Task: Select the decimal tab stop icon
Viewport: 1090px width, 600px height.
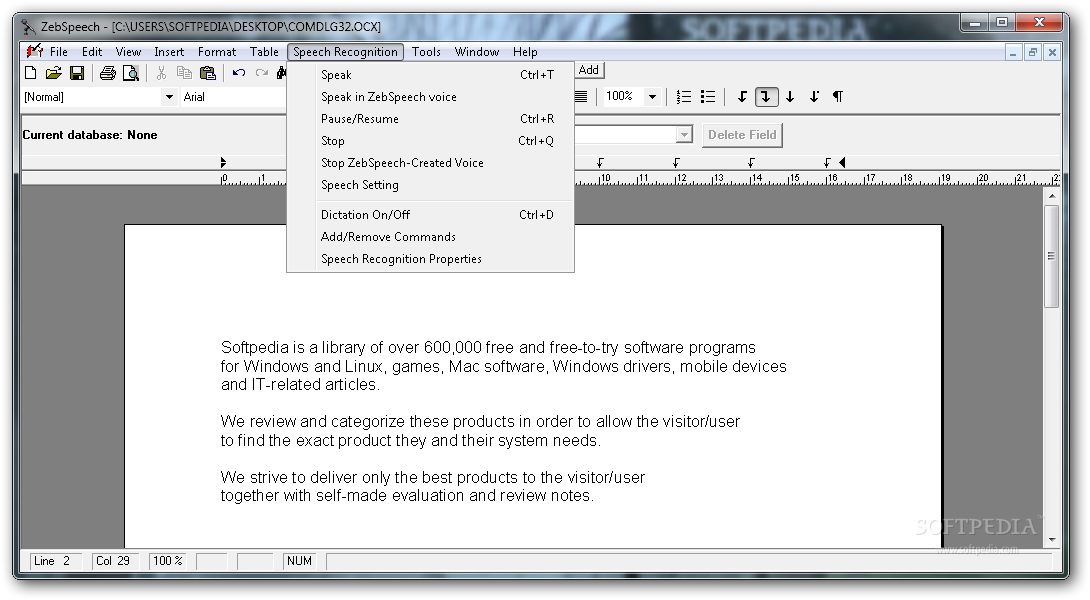Action: [814, 97]
